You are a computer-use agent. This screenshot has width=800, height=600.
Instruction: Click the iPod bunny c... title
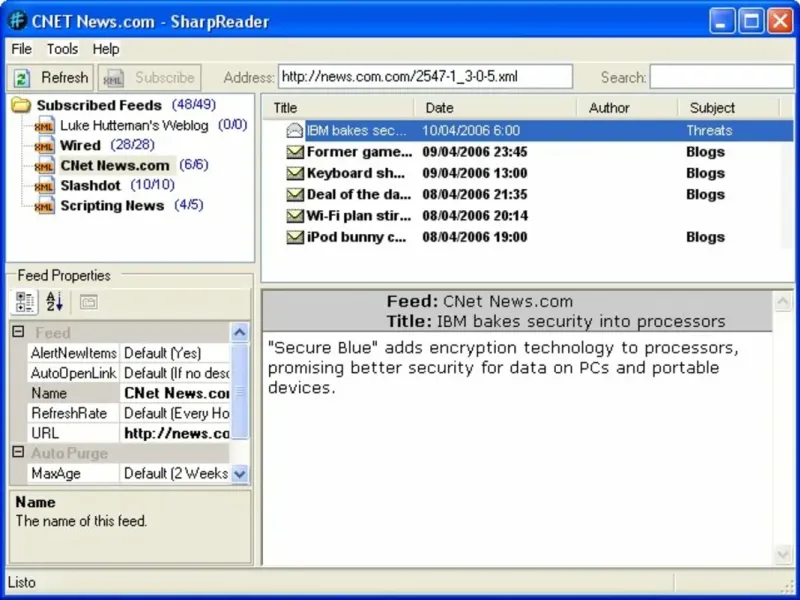tap(357, 237)
